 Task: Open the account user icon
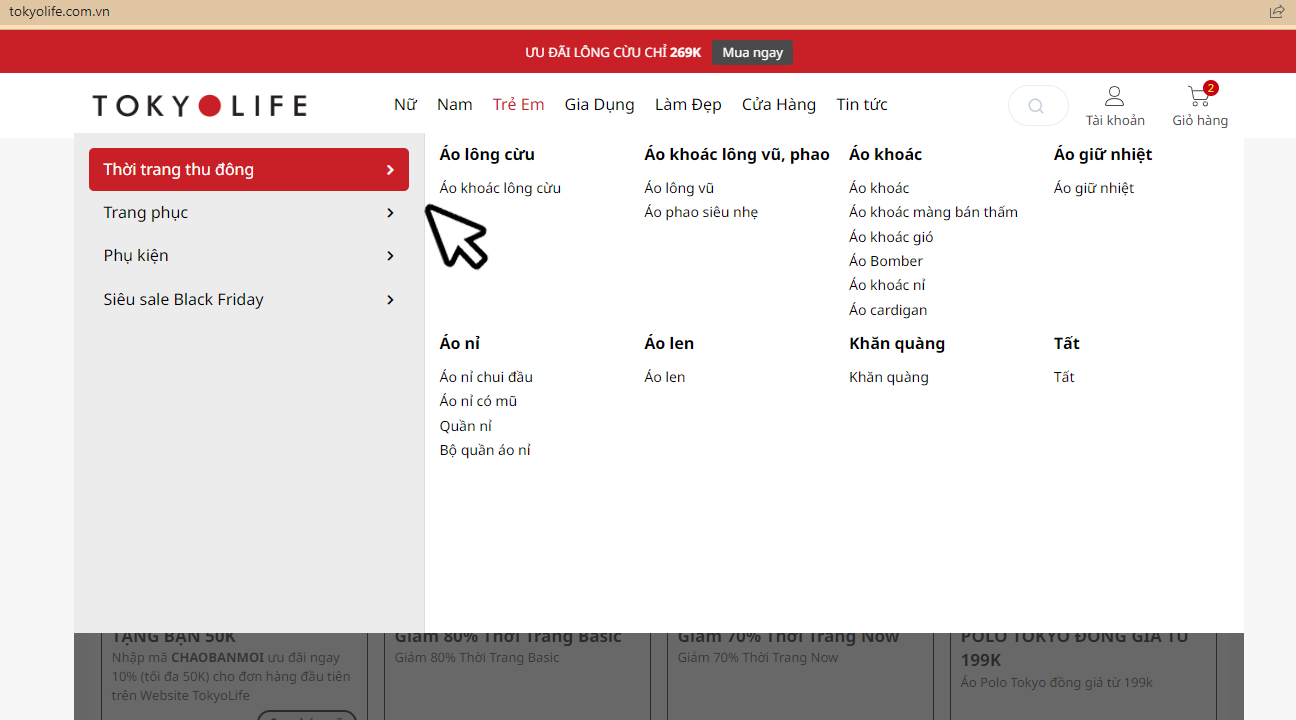[x=1114, y=97]
